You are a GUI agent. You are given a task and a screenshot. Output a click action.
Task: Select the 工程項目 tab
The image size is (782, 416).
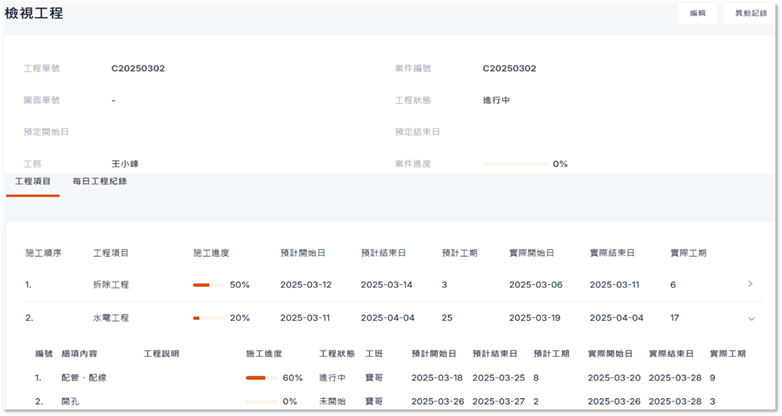[x=33, y=182]
